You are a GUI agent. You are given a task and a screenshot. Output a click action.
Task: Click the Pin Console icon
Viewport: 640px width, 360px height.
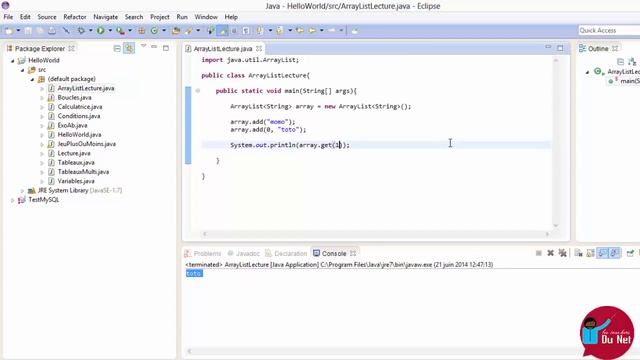pos(630,253)
